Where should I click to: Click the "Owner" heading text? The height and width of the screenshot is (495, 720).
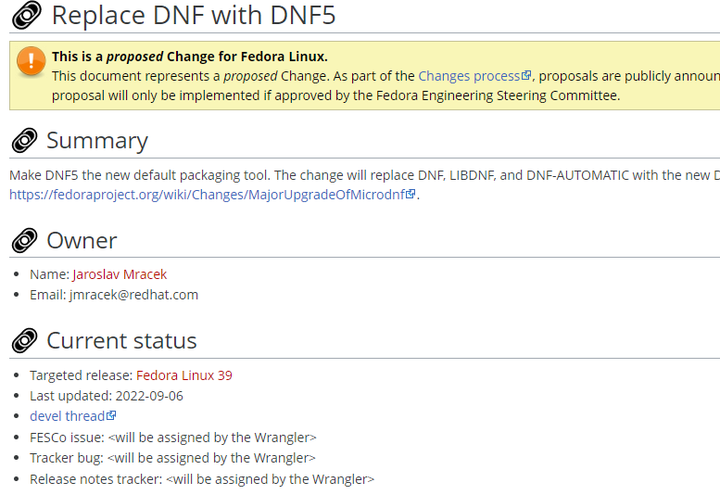(81, 241)
